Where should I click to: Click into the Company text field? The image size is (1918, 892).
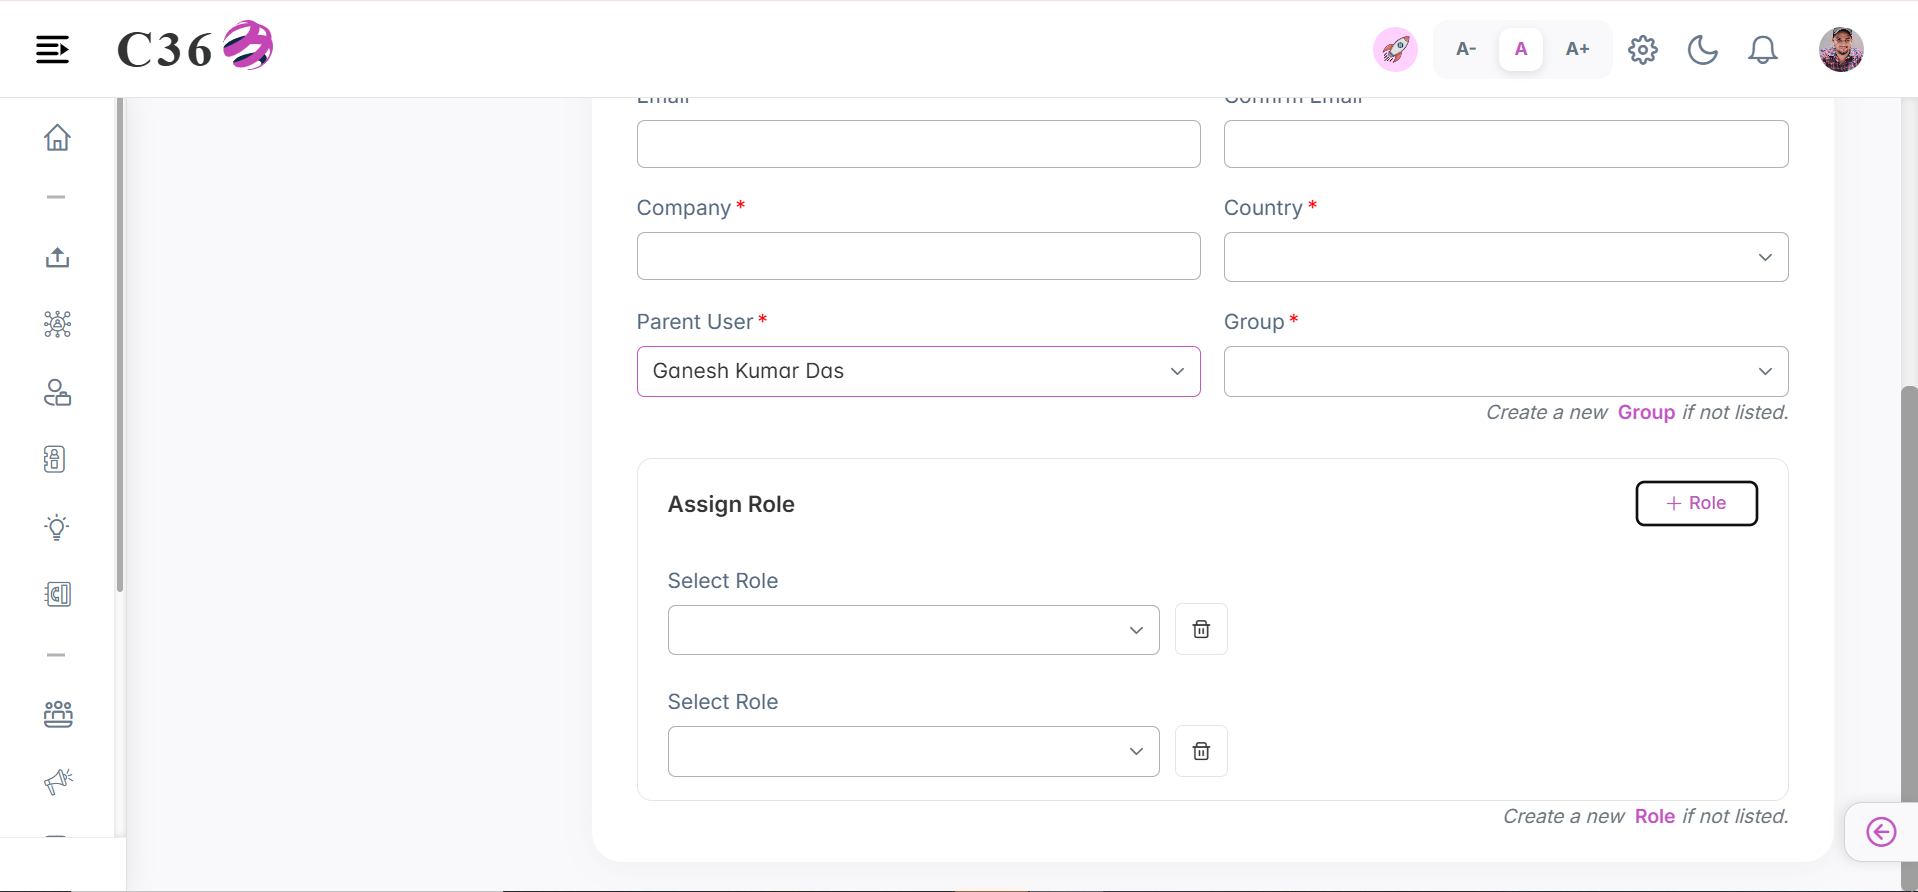[x=918, y=256]
